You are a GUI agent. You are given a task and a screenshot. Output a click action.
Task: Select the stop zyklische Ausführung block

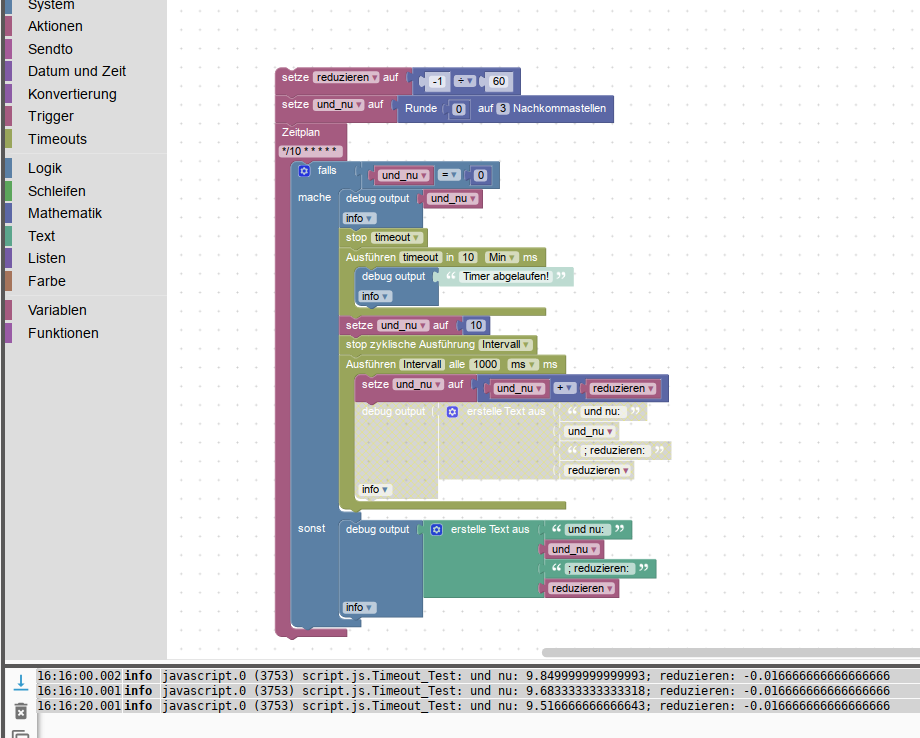click(x=410, y=345)
